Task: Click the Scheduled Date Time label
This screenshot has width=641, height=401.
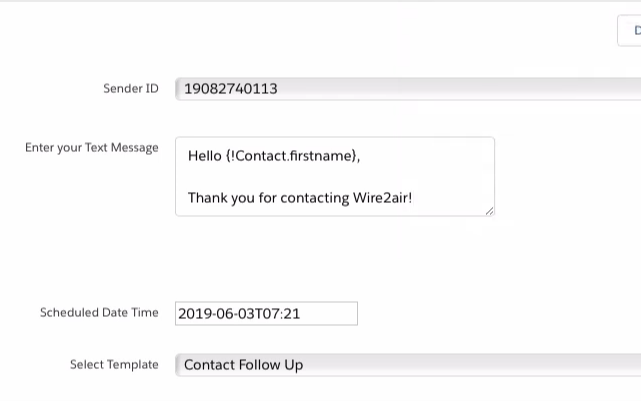Action: pyautogui.click(x=99, y=313)
